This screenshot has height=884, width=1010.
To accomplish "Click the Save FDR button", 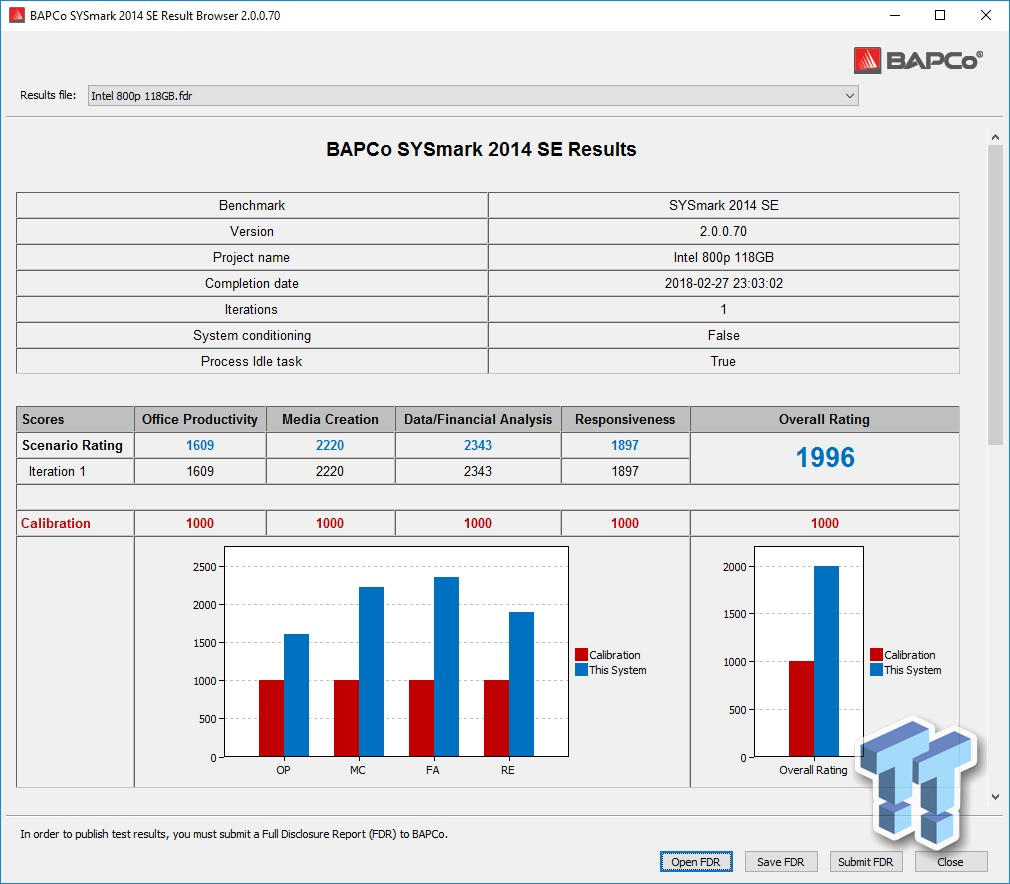I will [x=781, y=861].
